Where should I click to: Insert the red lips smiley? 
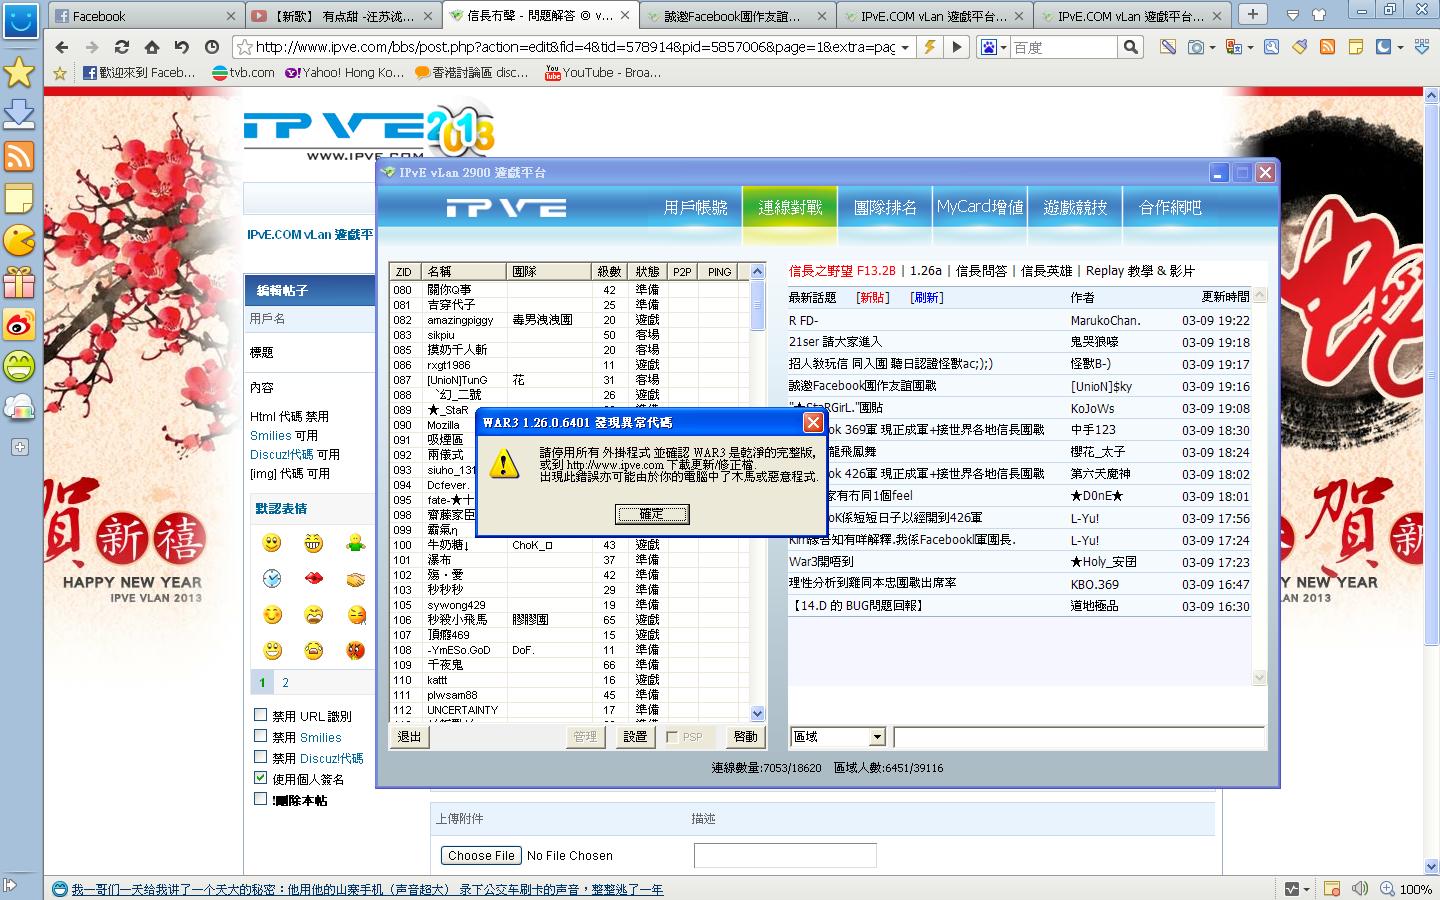(313, 579)
